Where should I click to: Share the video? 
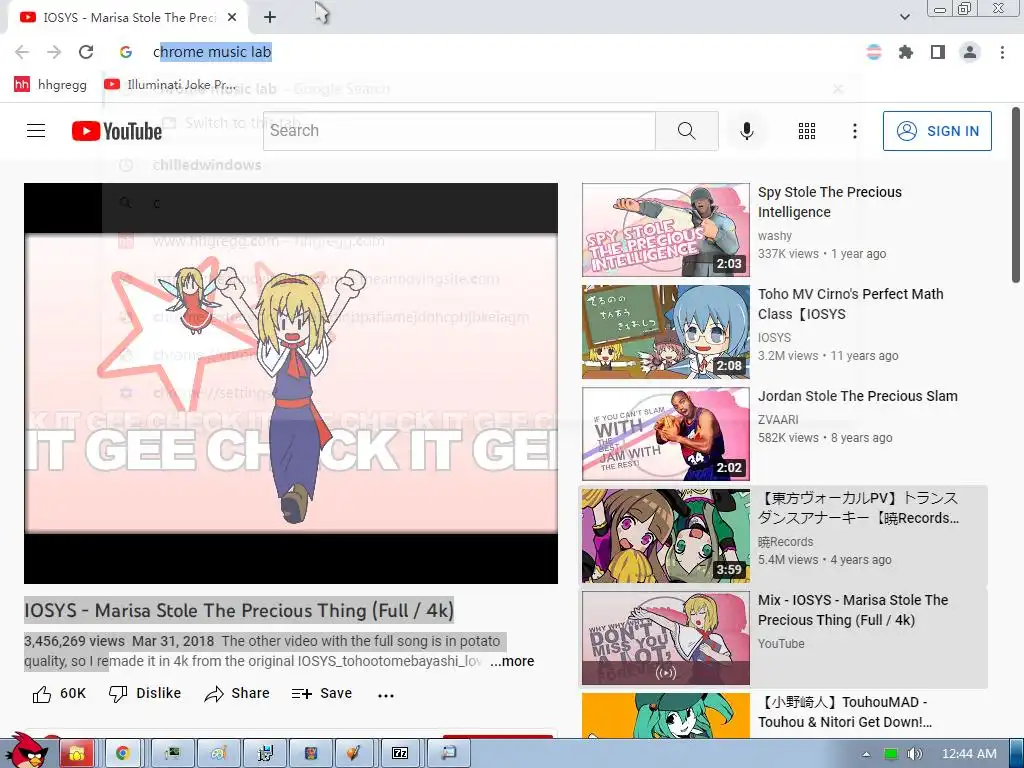(236, 694)
